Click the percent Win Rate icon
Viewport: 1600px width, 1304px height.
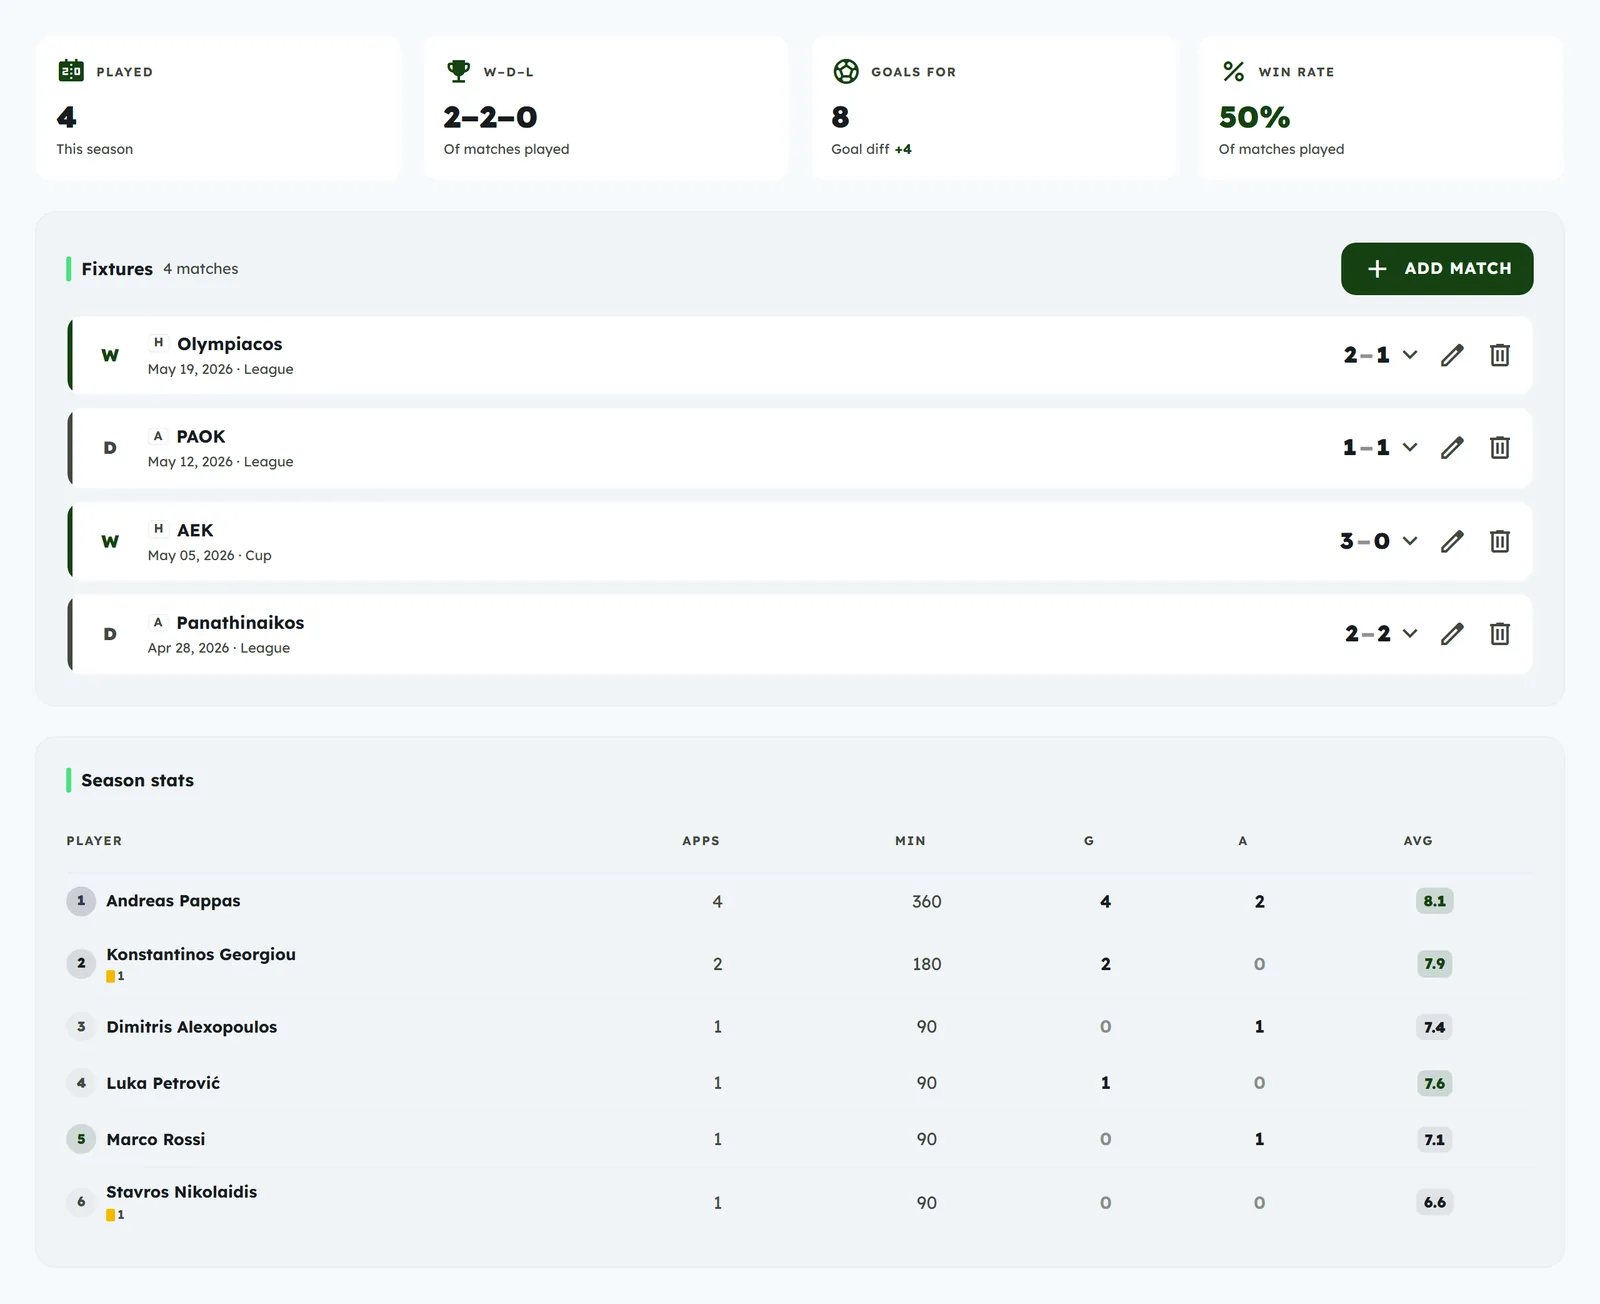[x=1233, y=71]
